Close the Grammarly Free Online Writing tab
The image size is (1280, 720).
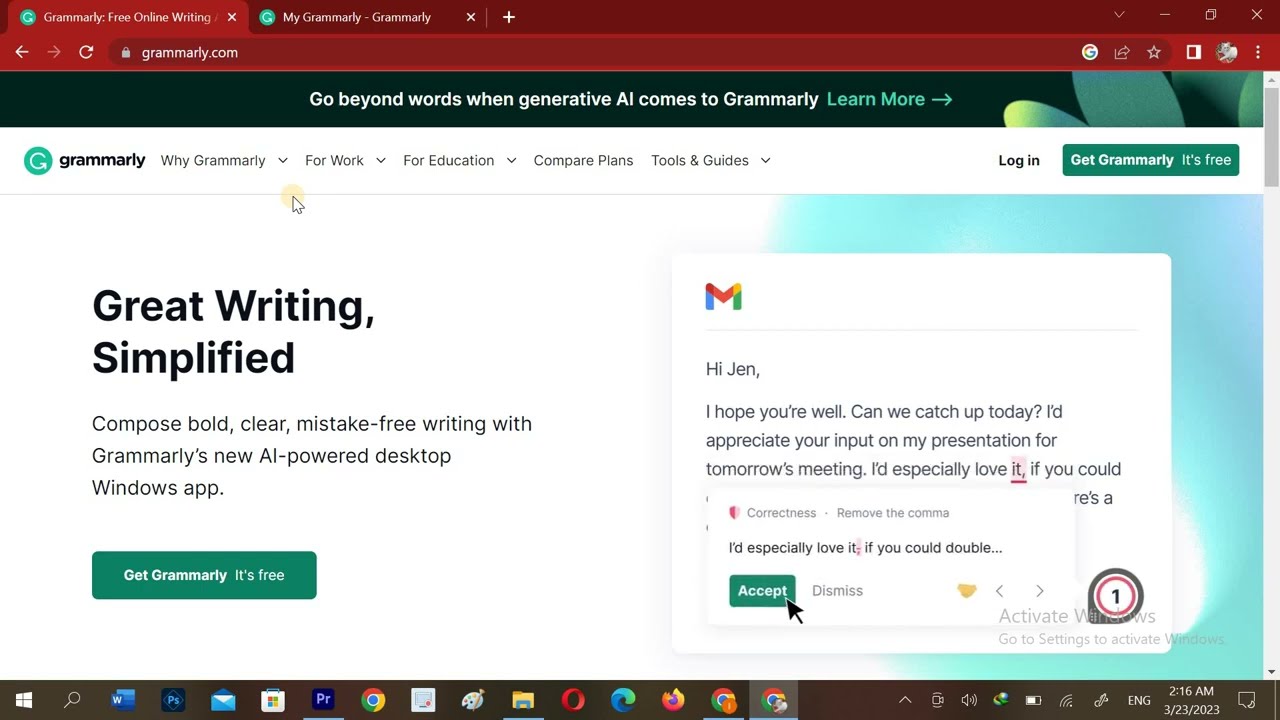coord(231,17)
